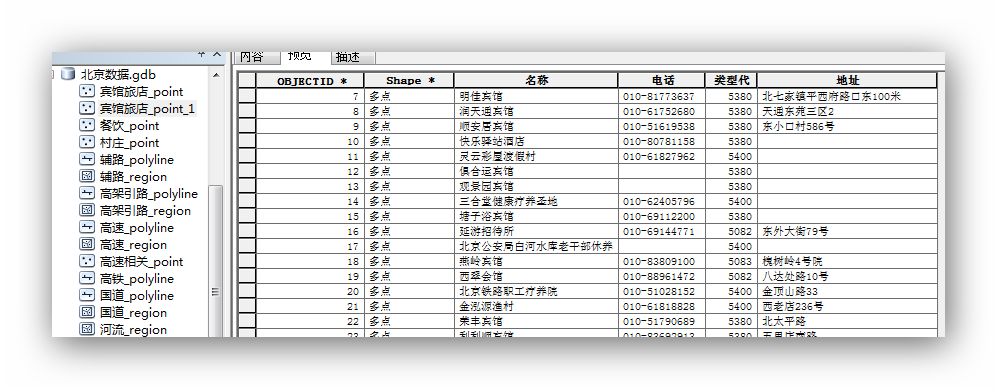Click the 地址 column header
The height and width of the screenshot is (389, 997).
(x=848, y=81)
